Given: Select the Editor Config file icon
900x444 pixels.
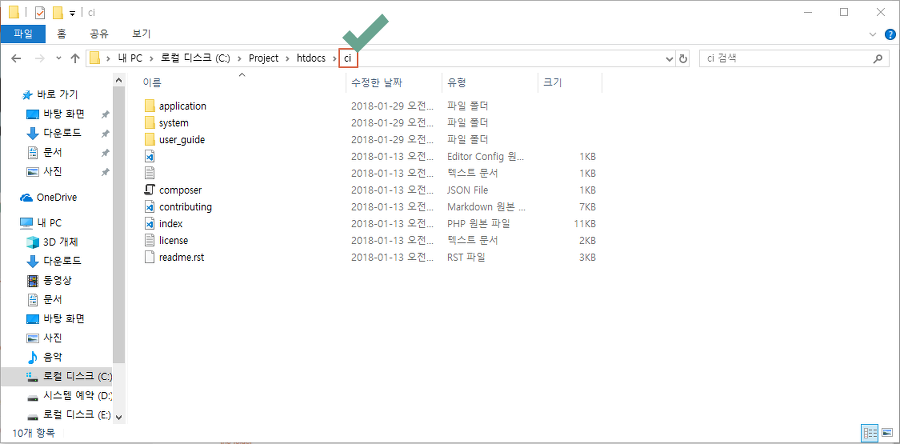Looking at the screenshot, I should [150, 156].
